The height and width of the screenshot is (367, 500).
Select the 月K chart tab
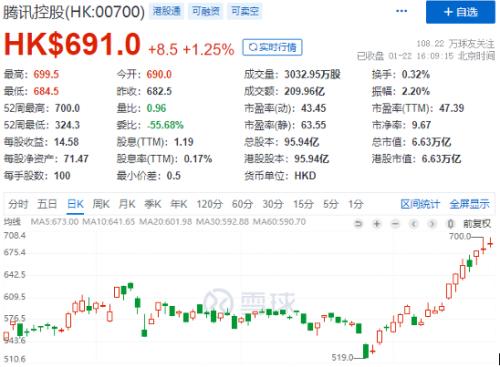[127, 204]
